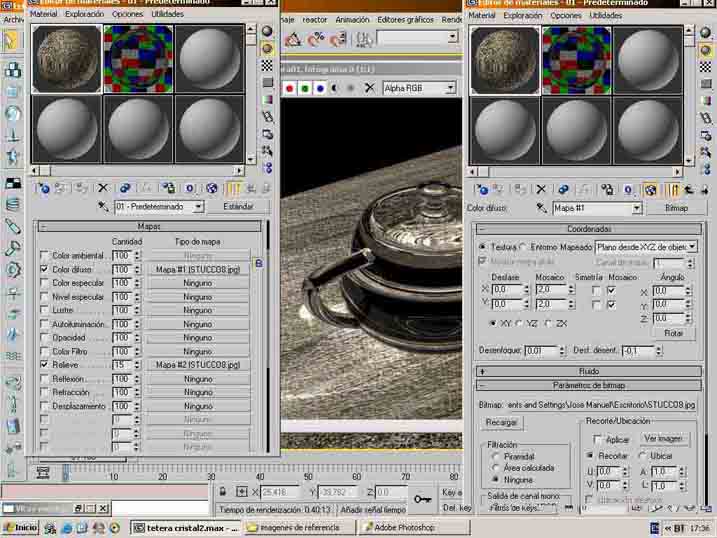
Task: Click Mapa #2 (STUCCO8.jpg) relieve map button
Action: (198, 365)
